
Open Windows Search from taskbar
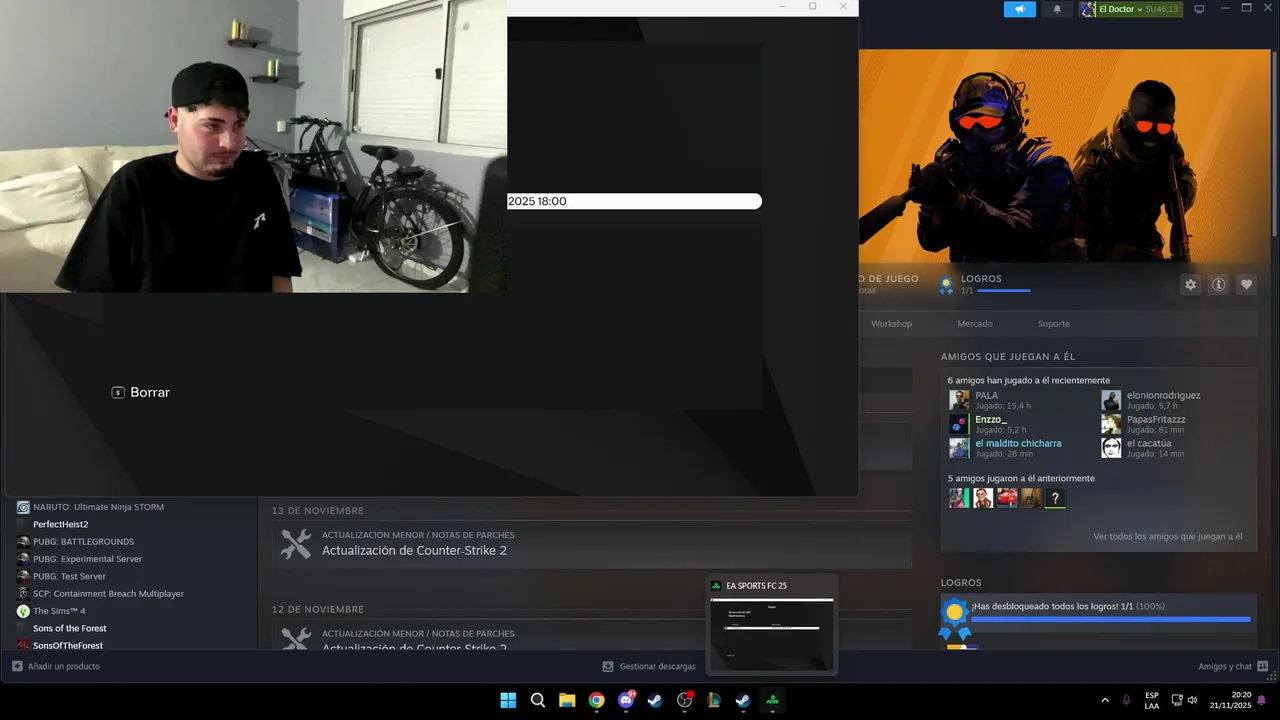tap(538, 700)
